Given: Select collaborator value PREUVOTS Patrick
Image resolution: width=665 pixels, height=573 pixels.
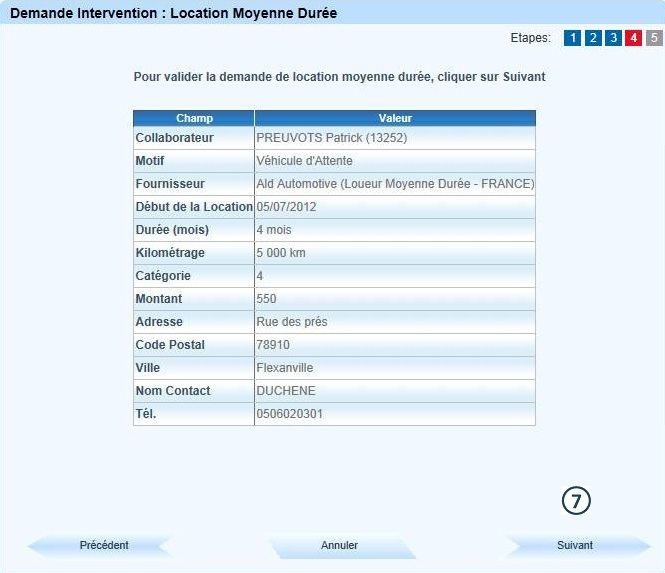Looking at the screenshot, I should [332, 138].
